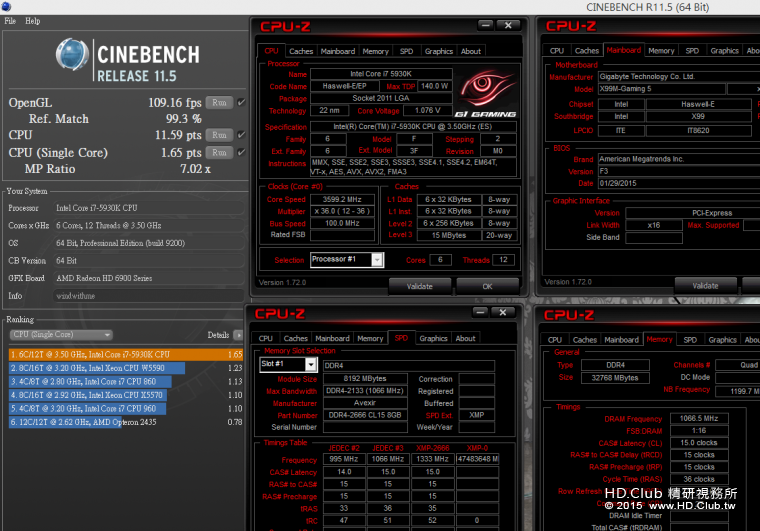
Task: Switch to Memory tab in top-left CPU-Z
Action: coord(376,51)
